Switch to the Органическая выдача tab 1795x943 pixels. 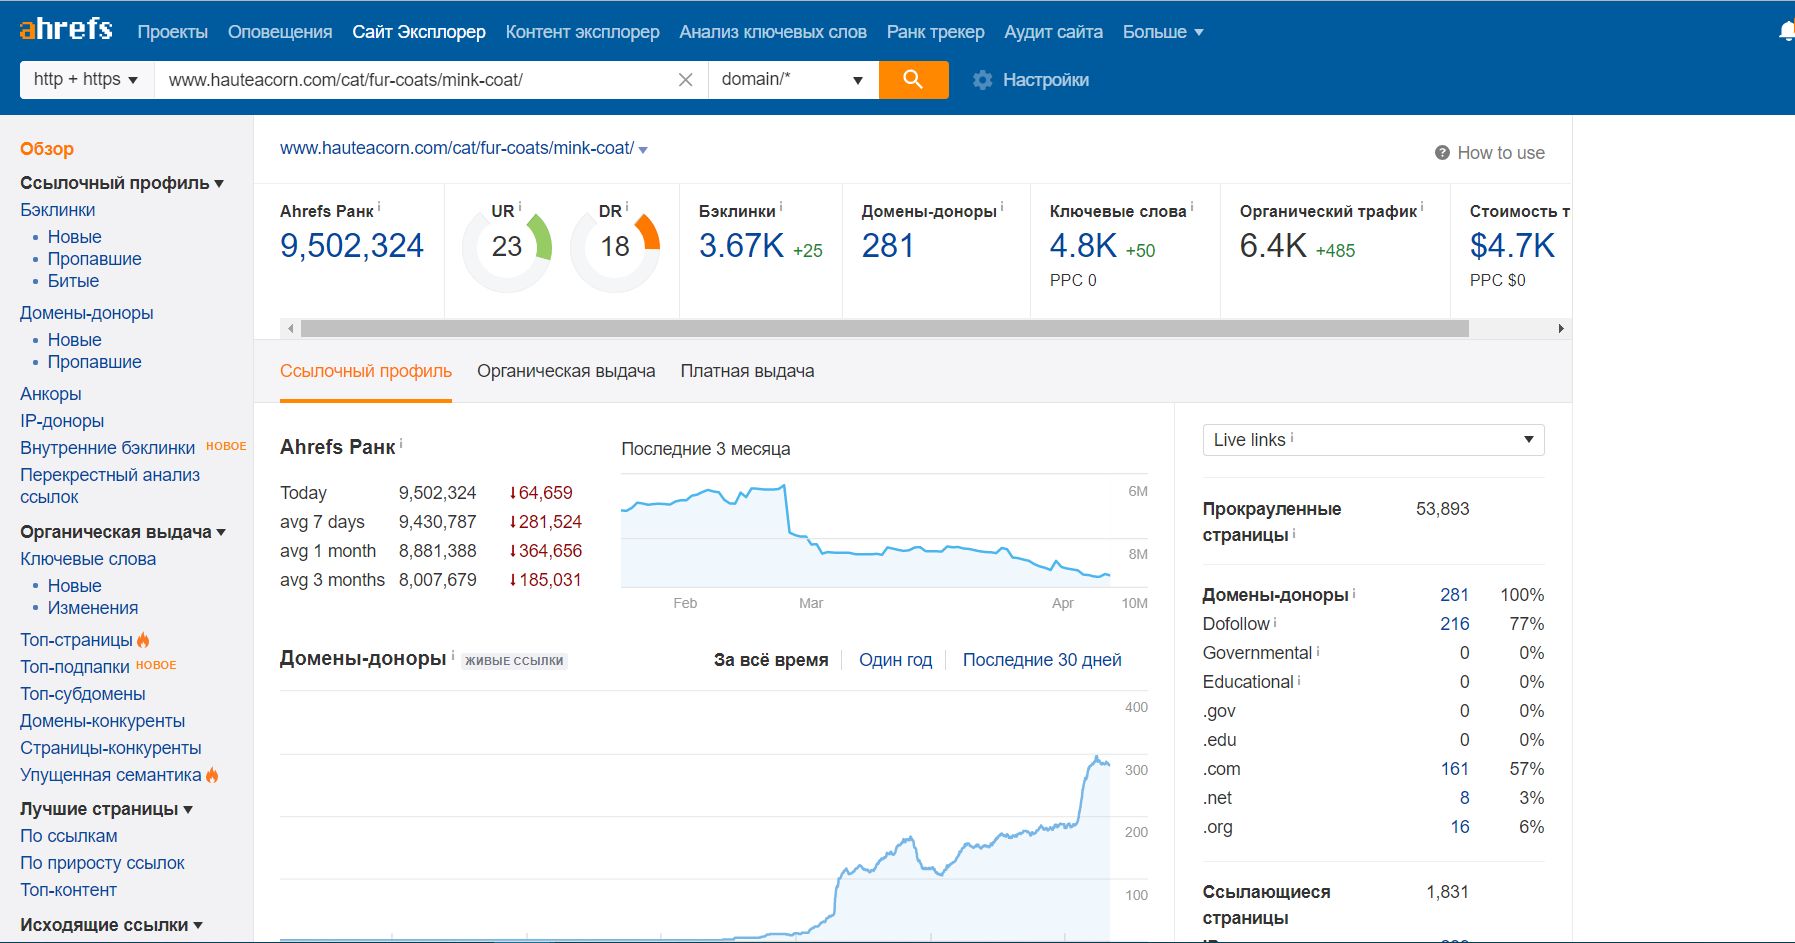point(566,371)
